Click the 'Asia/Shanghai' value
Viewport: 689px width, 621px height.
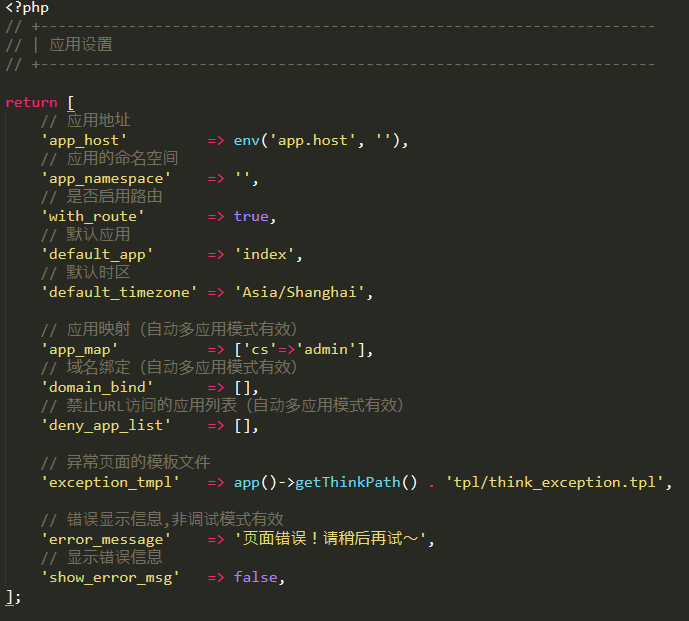(300, 292)
